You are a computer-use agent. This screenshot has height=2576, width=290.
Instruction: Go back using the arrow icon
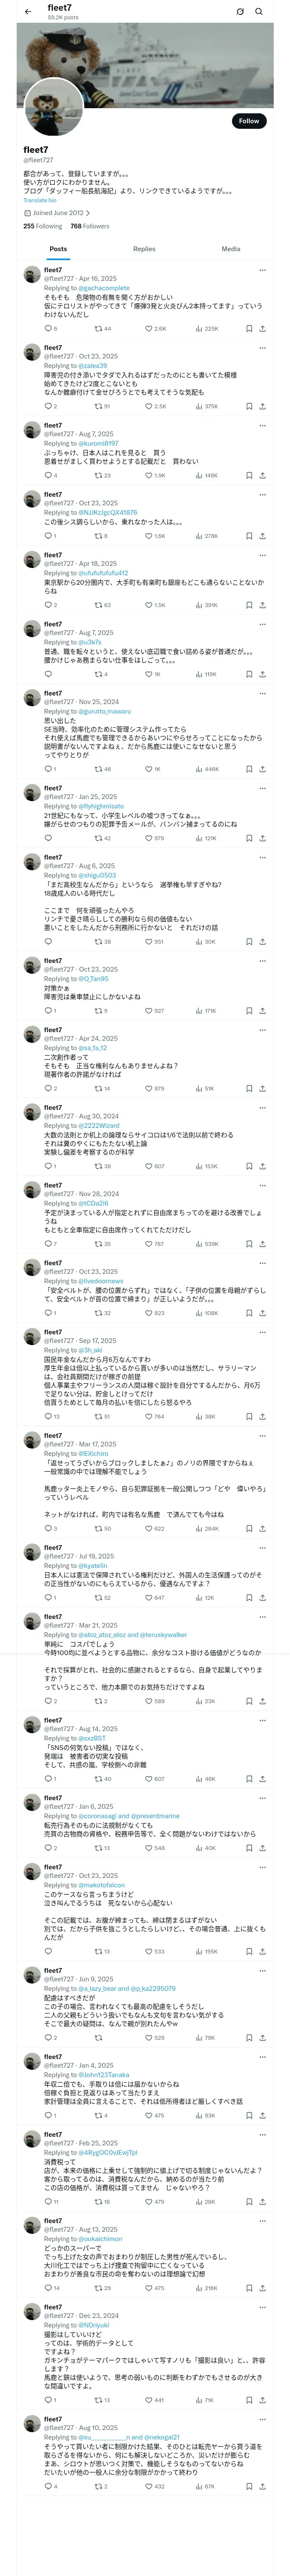coord(28,12)
